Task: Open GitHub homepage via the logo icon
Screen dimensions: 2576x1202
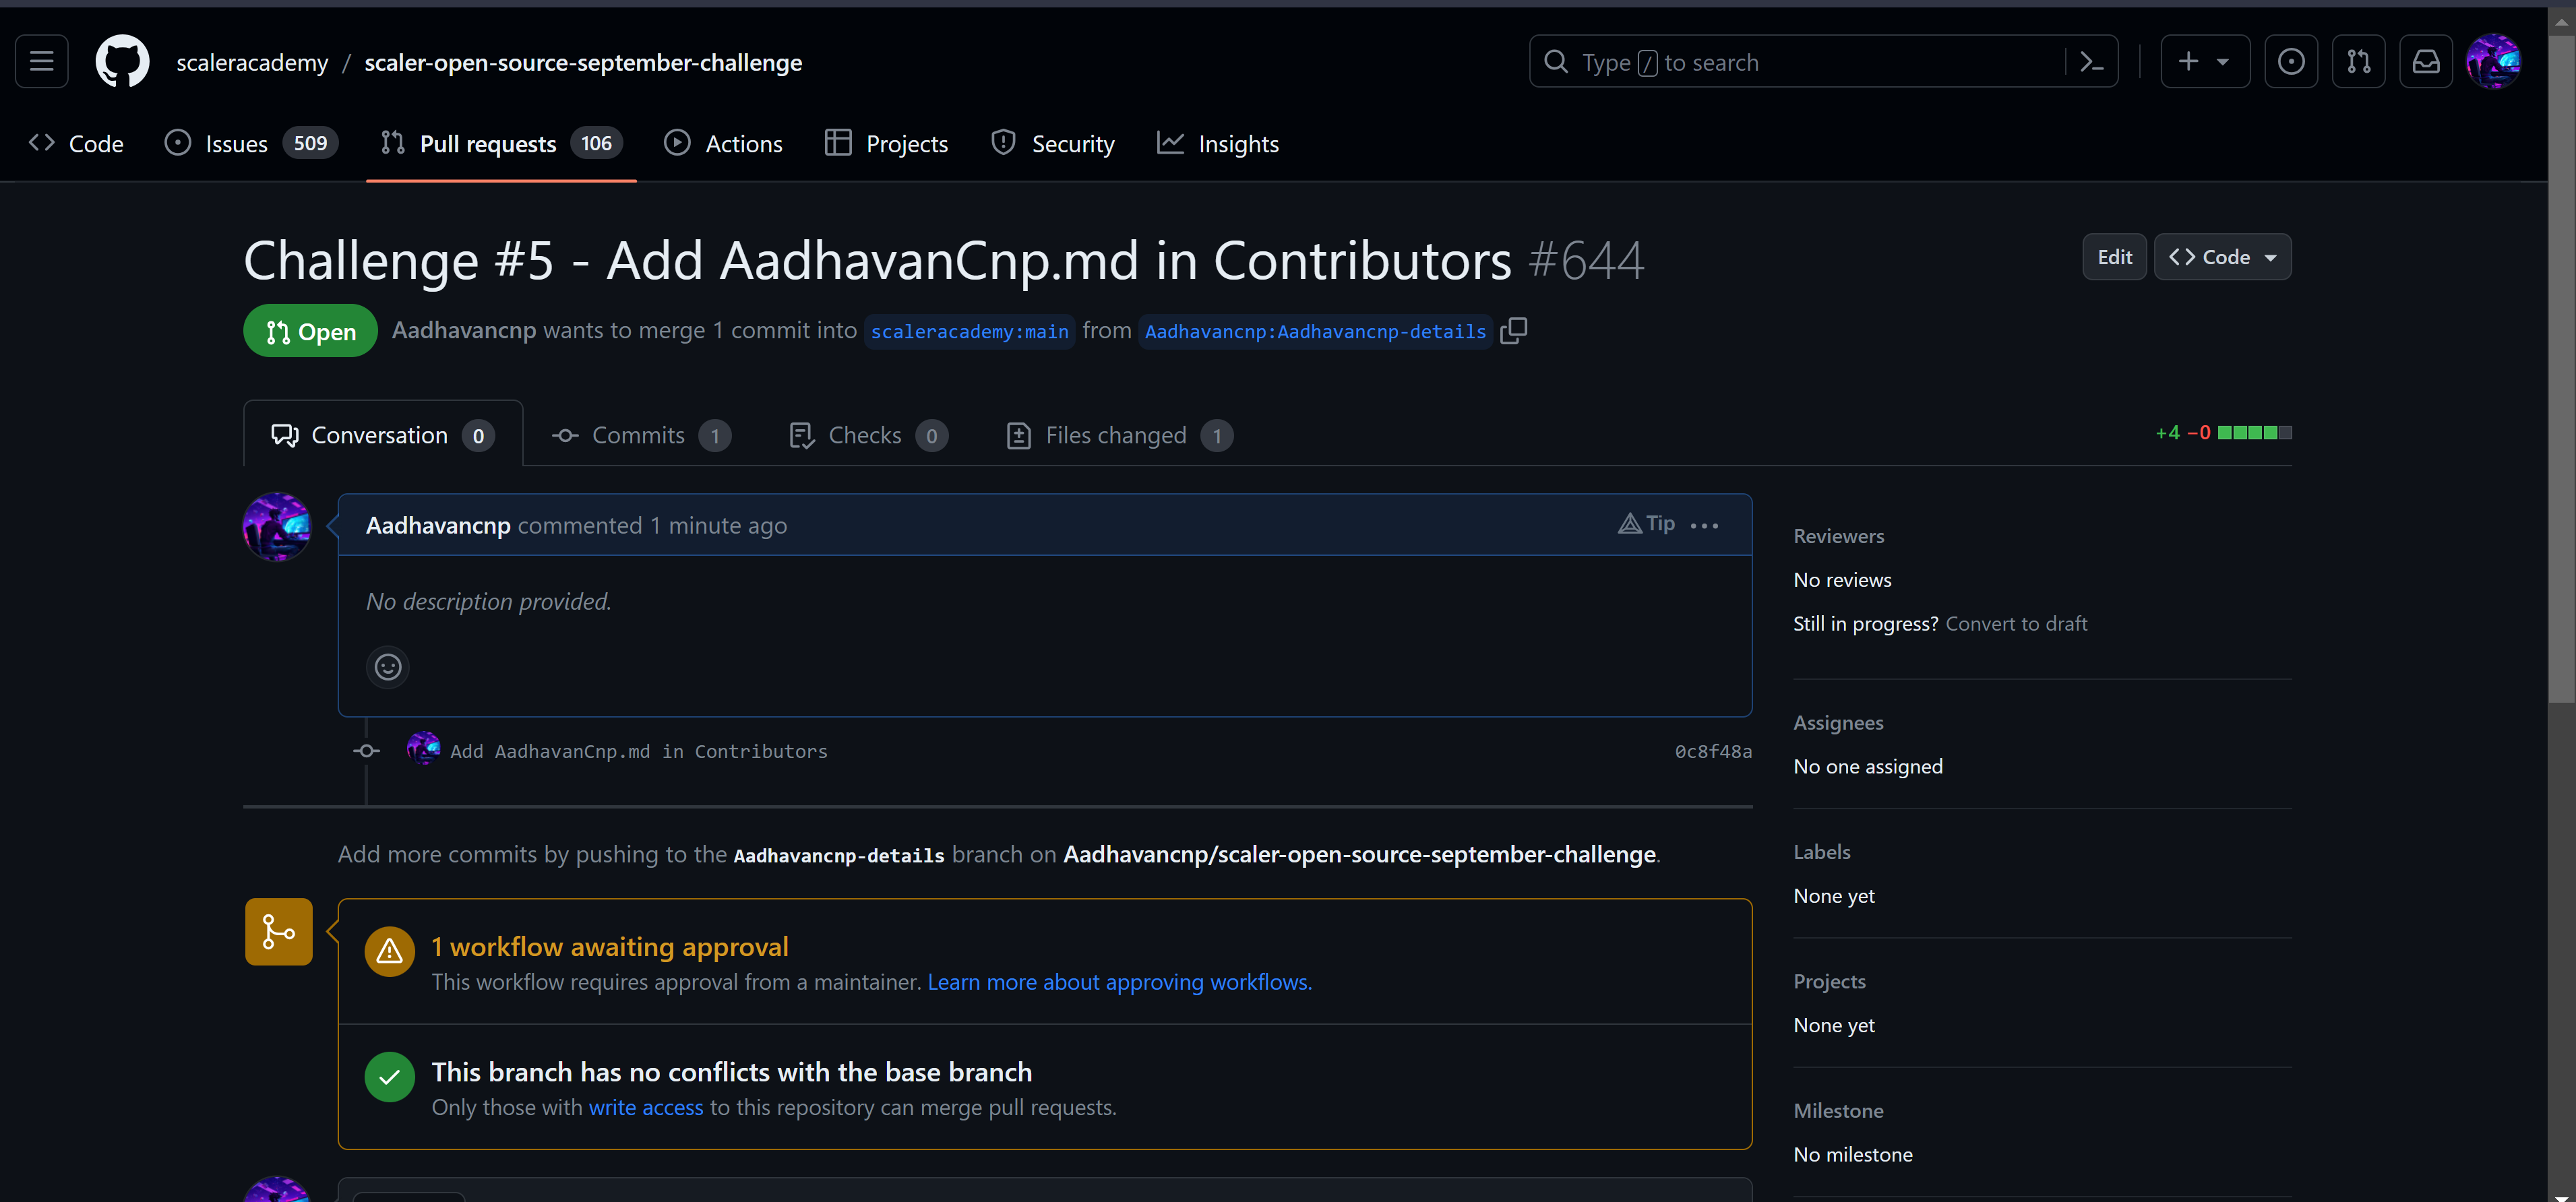Action: 122,61
